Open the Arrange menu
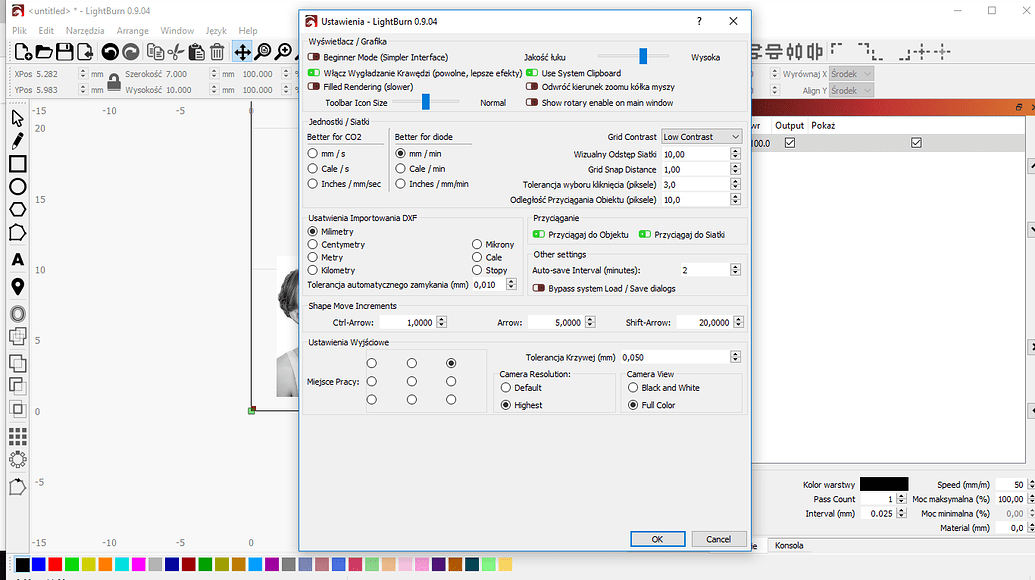The height and width of the screenshot is (580, 1035). pos(133,30)
